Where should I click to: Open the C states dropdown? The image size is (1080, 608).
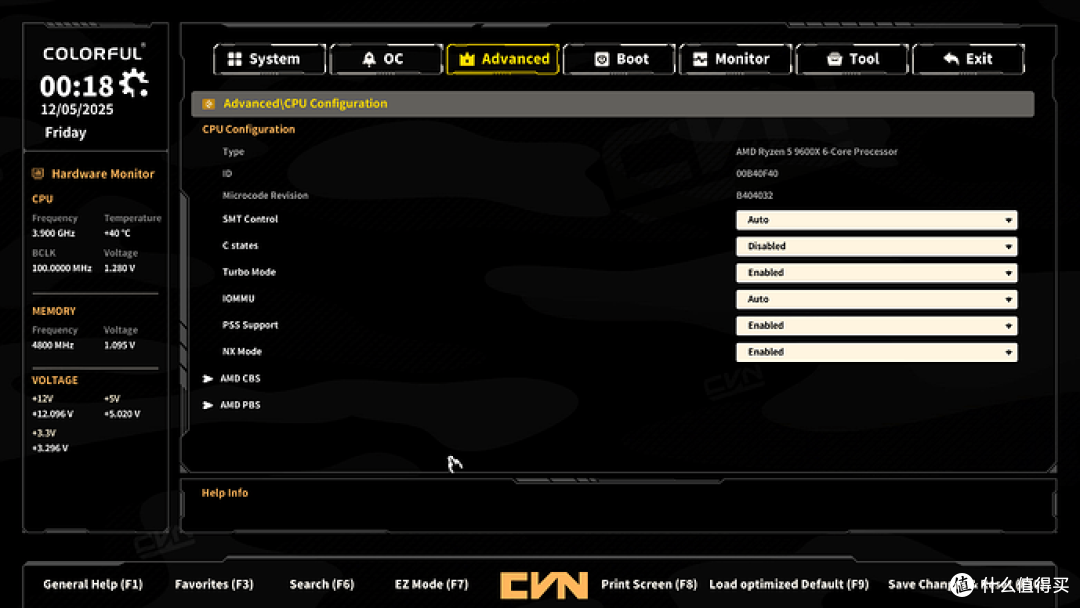point(876,247)
